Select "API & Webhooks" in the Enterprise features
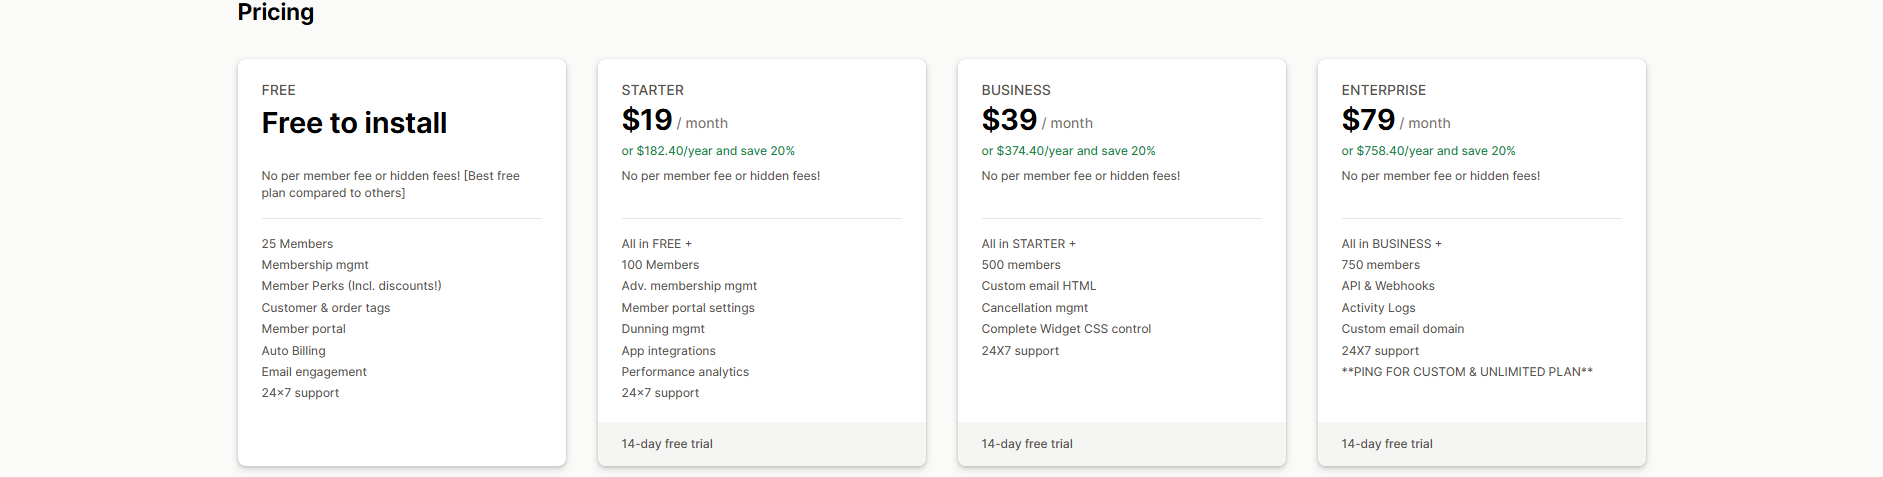The height and width of the screenshot is (477, 1883). (x=1388, y=286)
